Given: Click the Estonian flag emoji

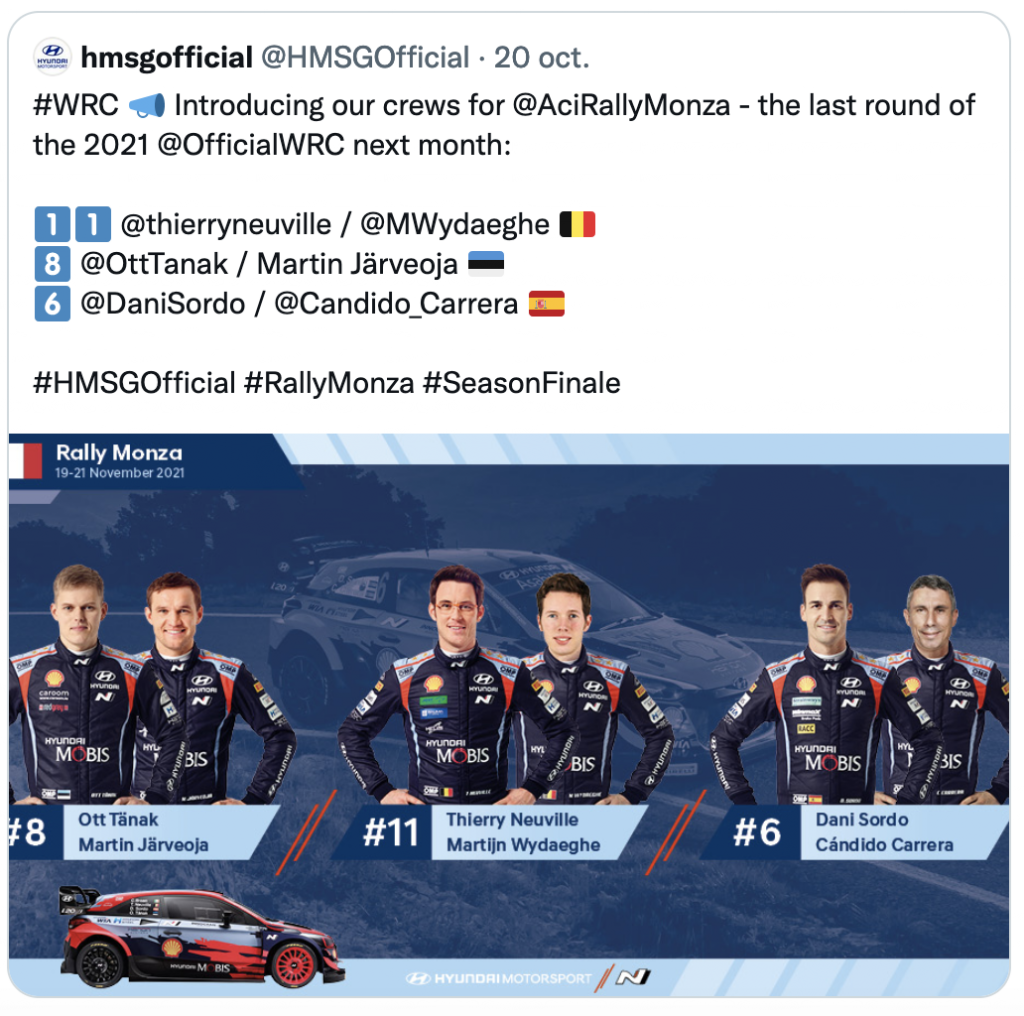Looking at the screenshot, I should [486, 264].
